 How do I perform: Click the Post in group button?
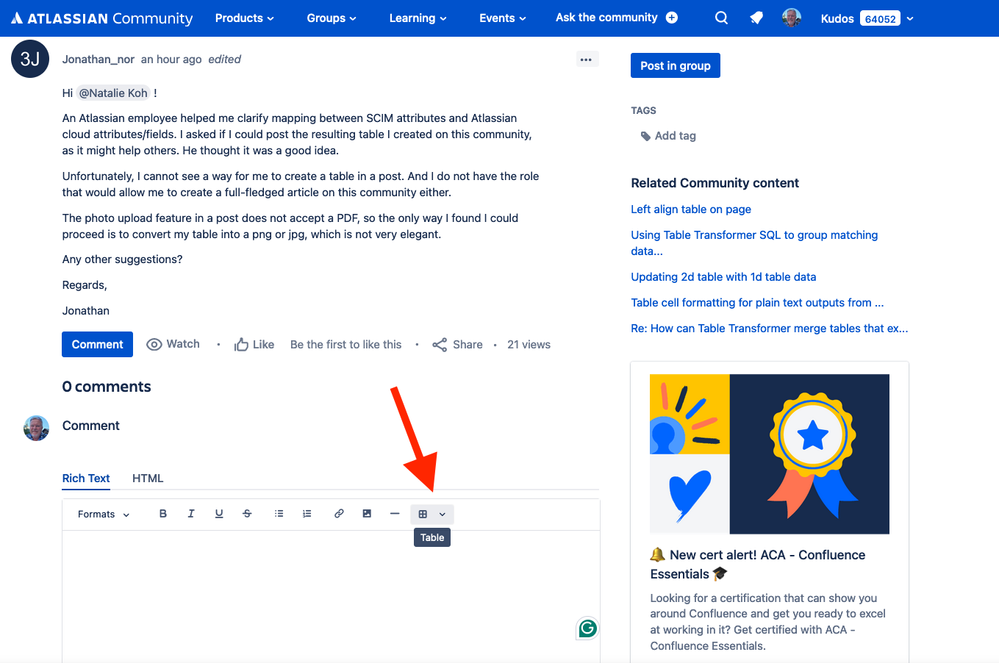click(x=675, y=66)
